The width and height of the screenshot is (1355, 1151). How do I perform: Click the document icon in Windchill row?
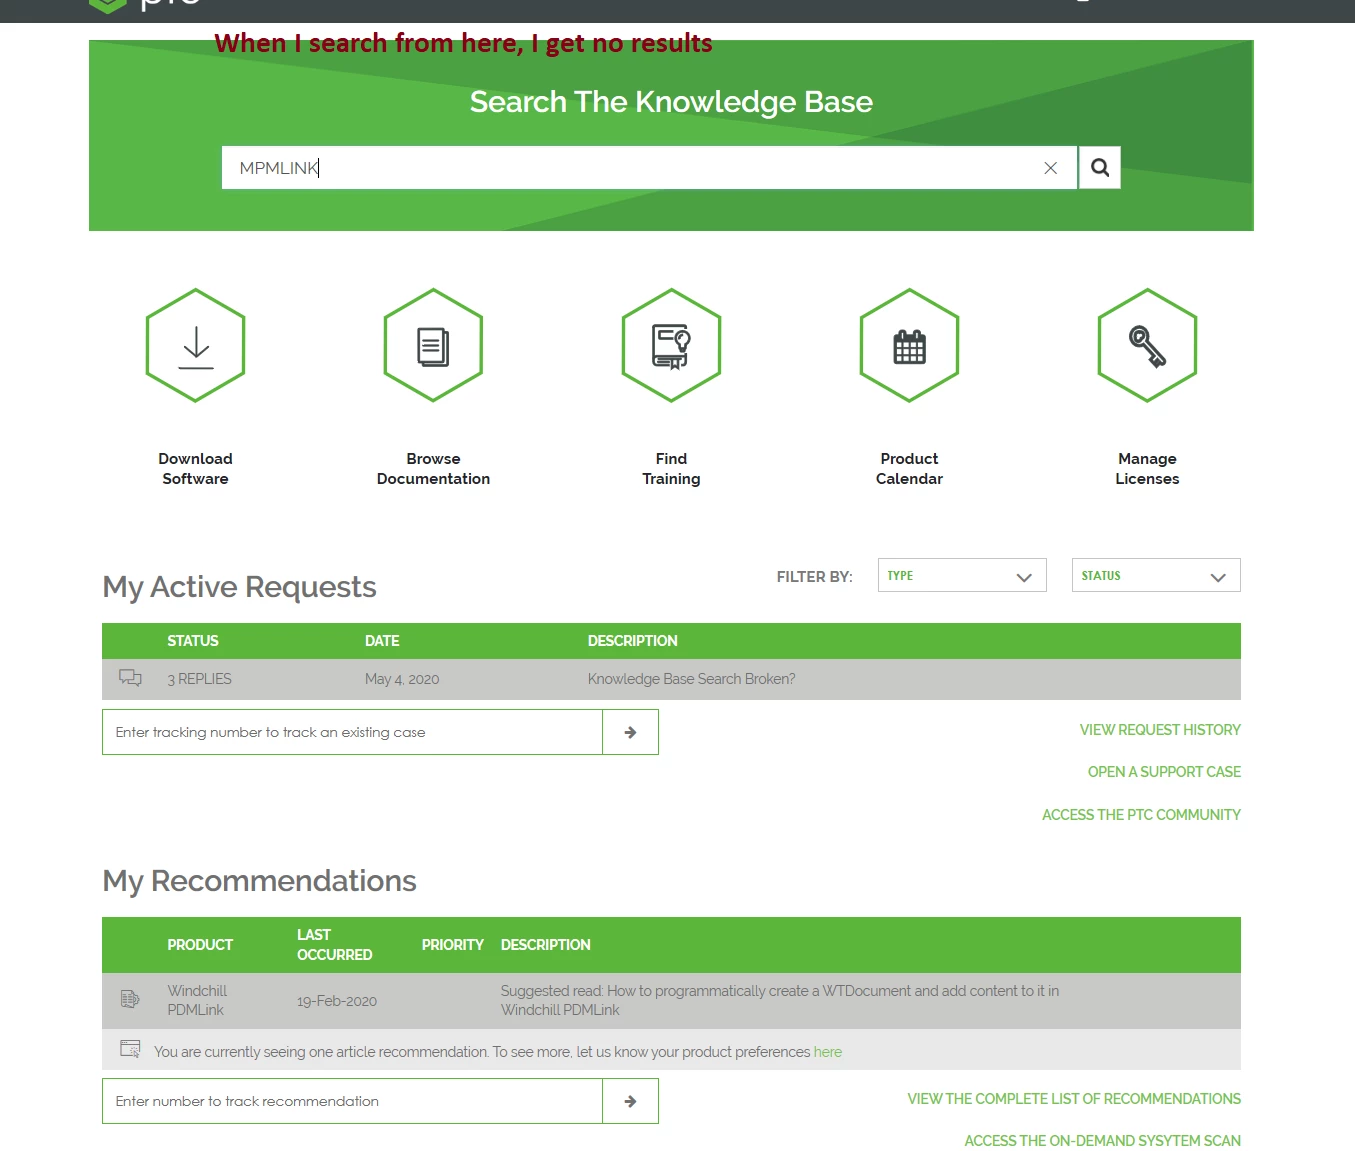pyautogui.click(x=130, y=998)
